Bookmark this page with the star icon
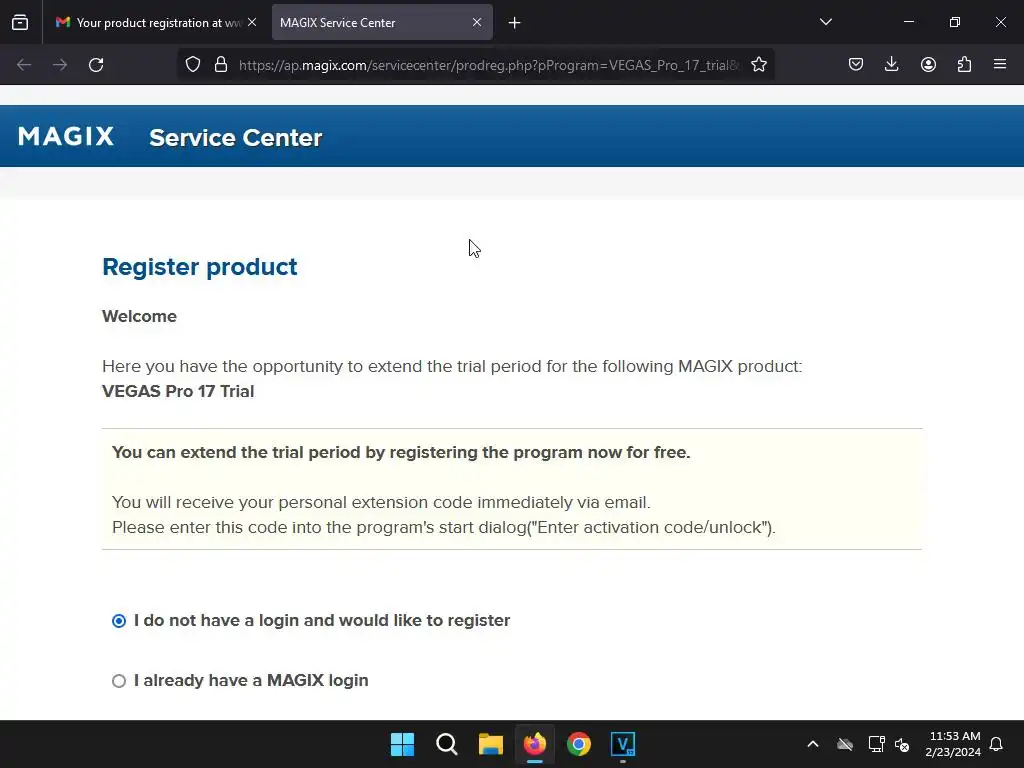The image size is (1024, 768). (758, 65)
